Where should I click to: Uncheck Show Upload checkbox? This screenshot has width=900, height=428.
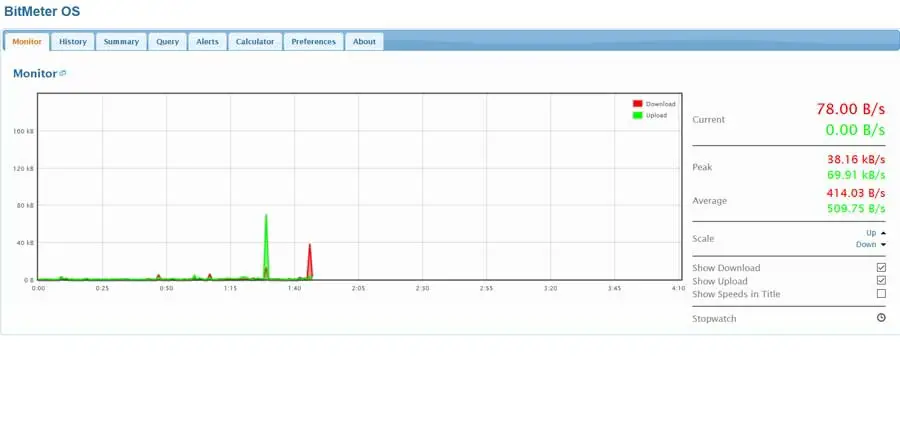click(881, 281)
